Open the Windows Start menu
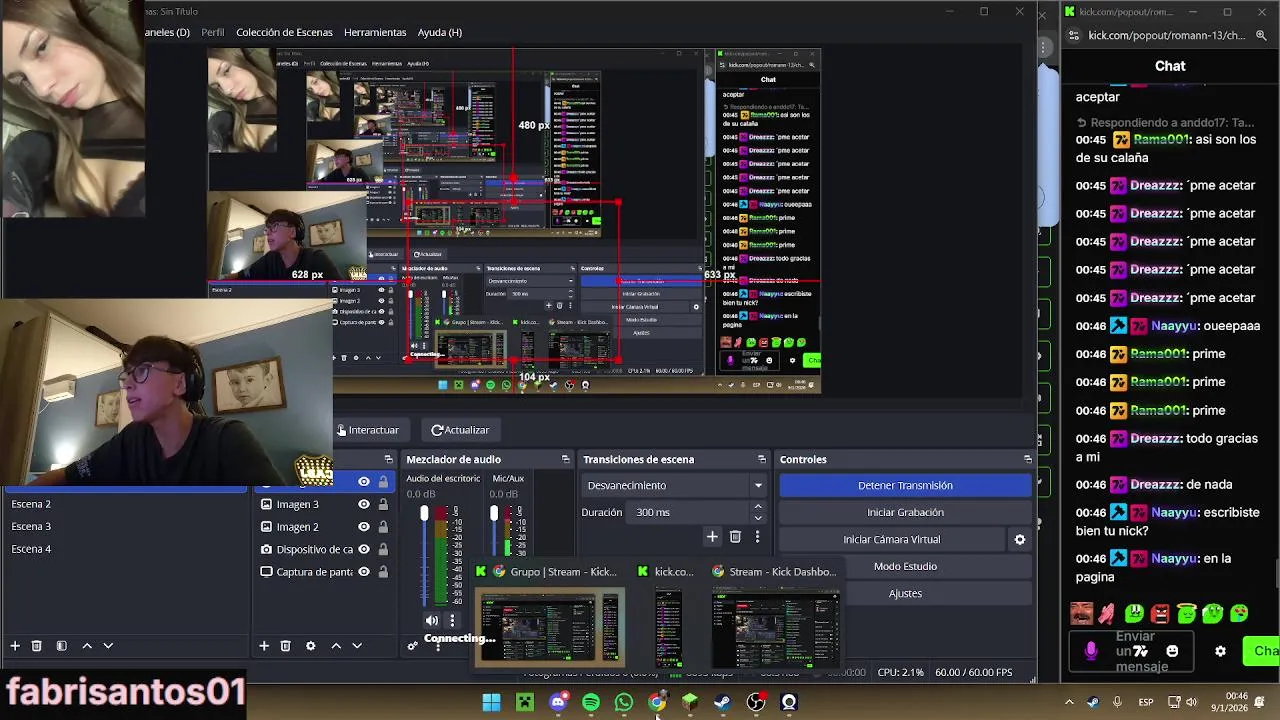The height and width of the screenshot is (720, 1280). coord(491,703)
